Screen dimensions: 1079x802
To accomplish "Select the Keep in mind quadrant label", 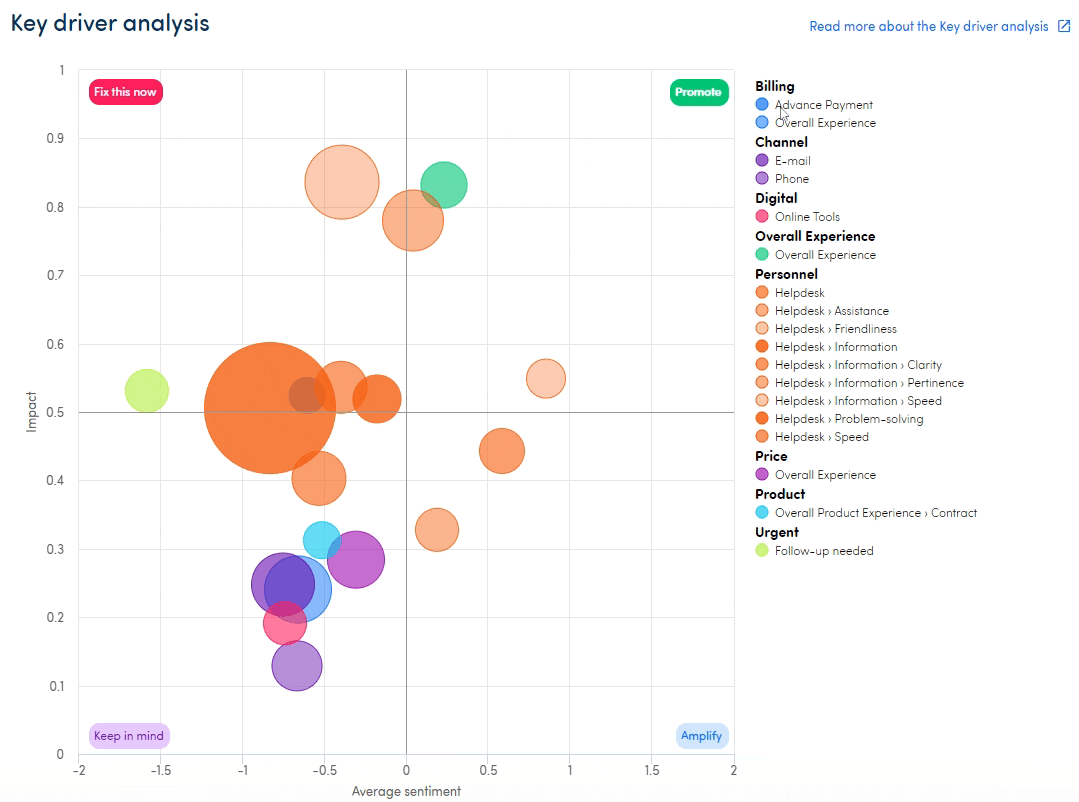I will point(129,736).
